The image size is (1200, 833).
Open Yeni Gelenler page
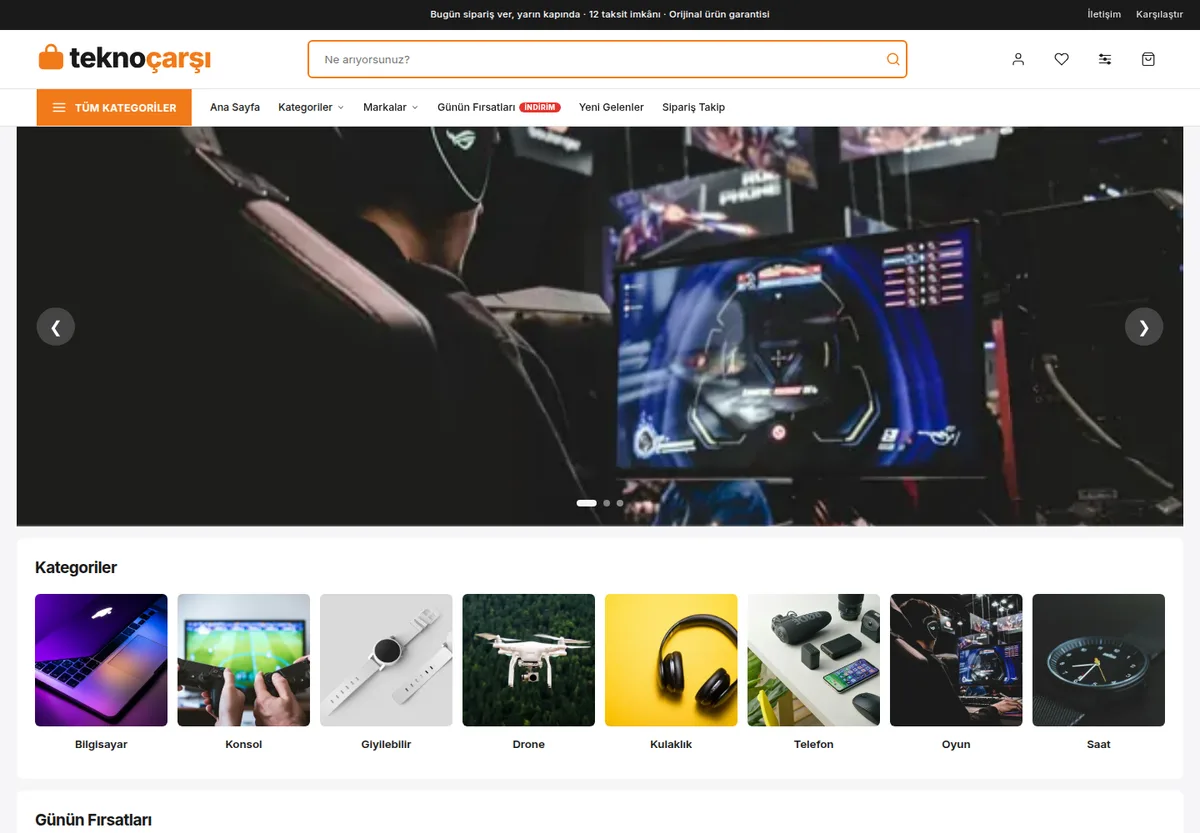pos(611,107)
